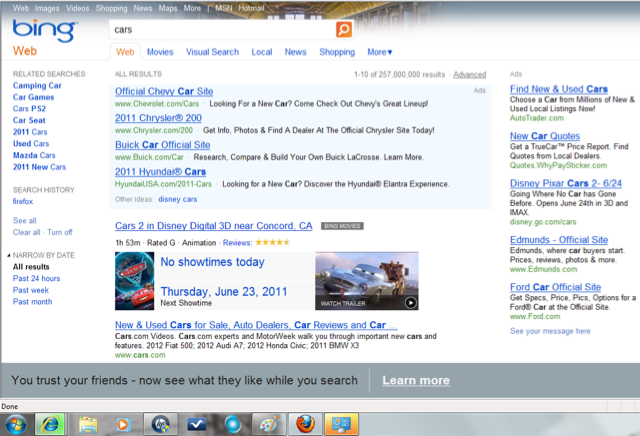Collapse the Narrow By Date section

[x=9, y=256]
